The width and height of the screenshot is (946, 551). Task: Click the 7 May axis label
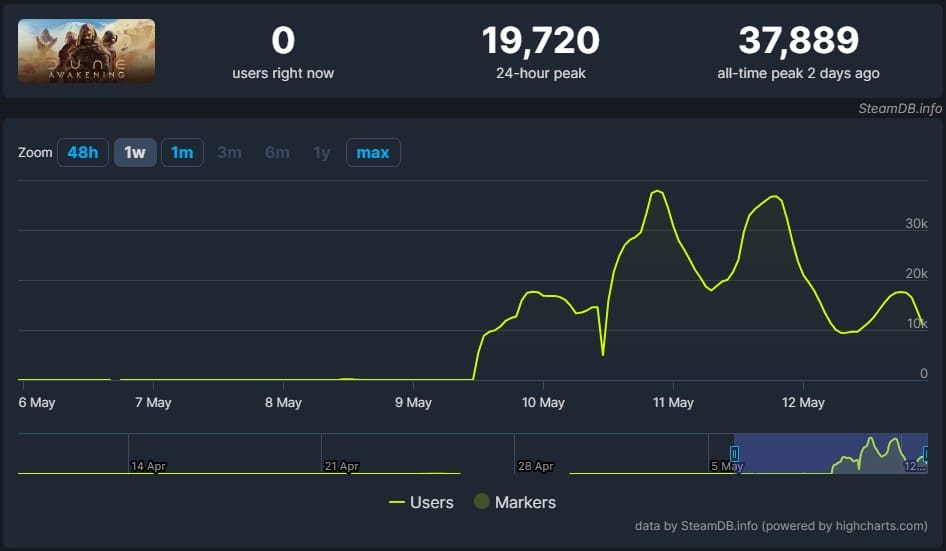click(x=153, y=403)
